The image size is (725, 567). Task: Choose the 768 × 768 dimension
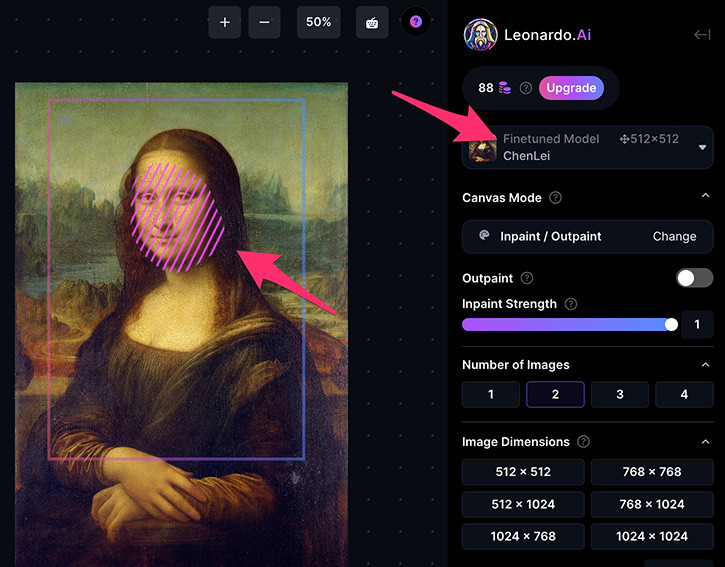coord(652,472)
